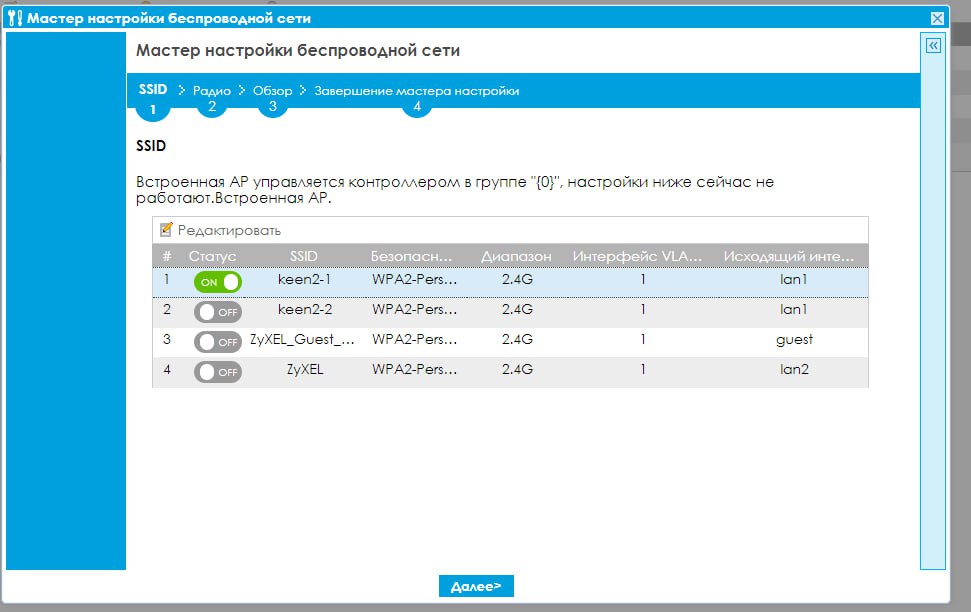Click the wizard tools icon in title bar
This screenshot has width=971, height=612.
tap(15, 18)
